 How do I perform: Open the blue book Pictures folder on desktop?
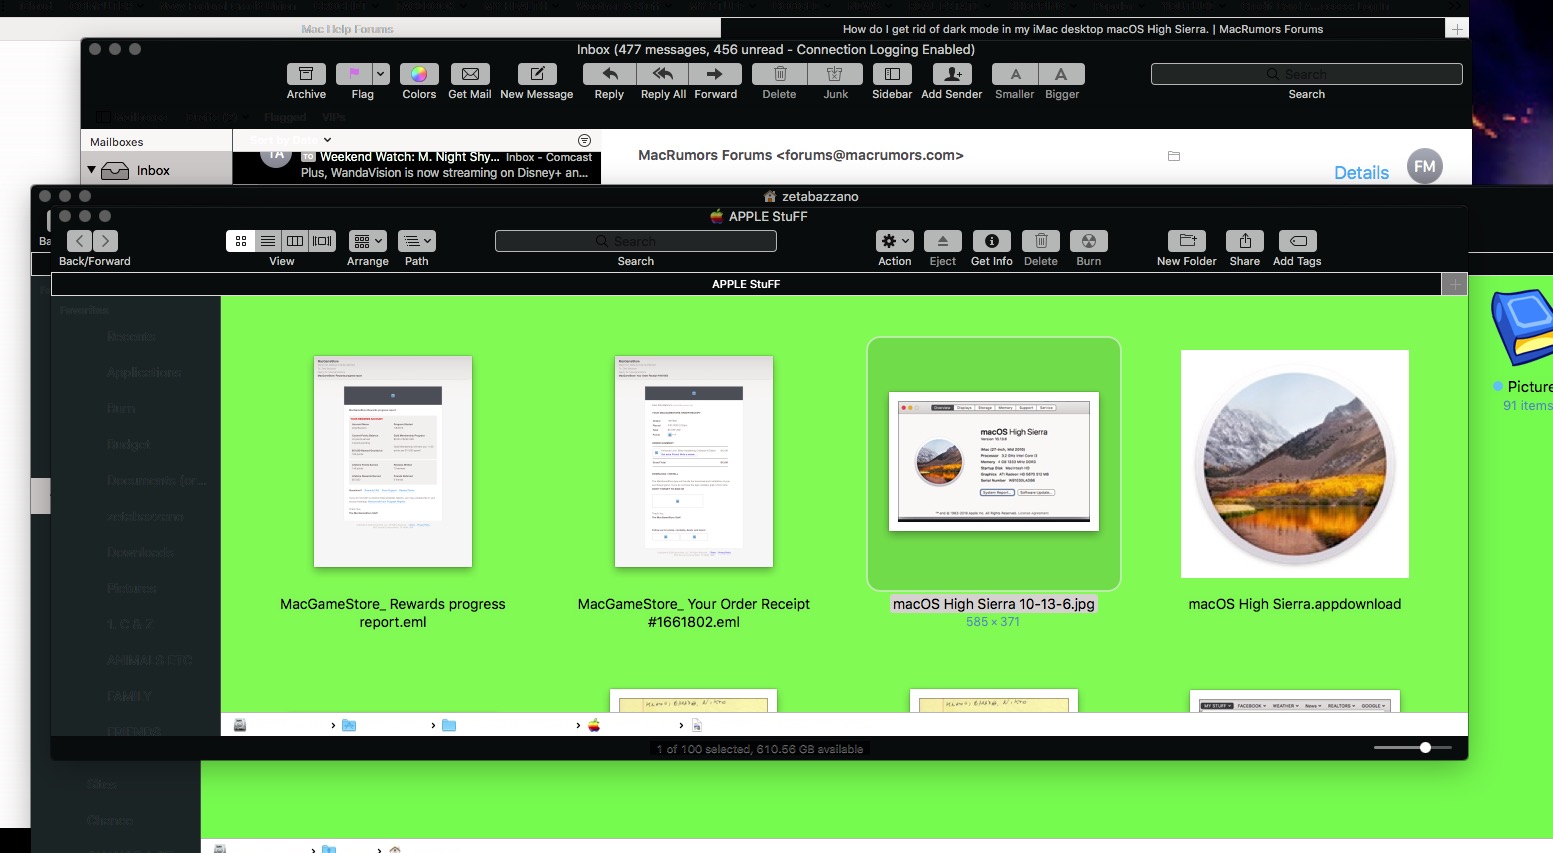[x=1521, y=328]
